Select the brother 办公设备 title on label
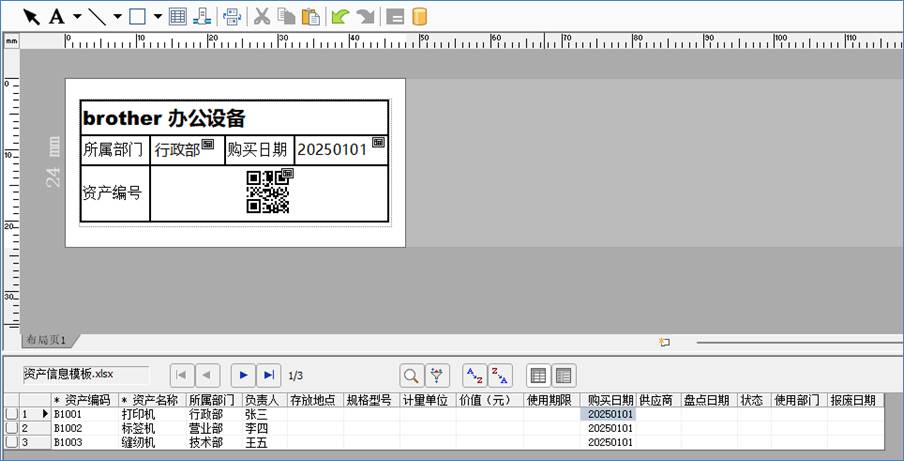Screen dimensions: 904x461 pyautogui.click(x=164, y=118)
